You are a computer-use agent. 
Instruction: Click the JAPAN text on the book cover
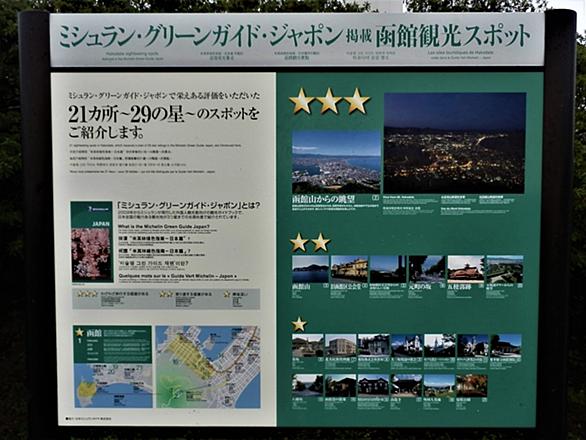pyautogui.click(x=101, y=224)
